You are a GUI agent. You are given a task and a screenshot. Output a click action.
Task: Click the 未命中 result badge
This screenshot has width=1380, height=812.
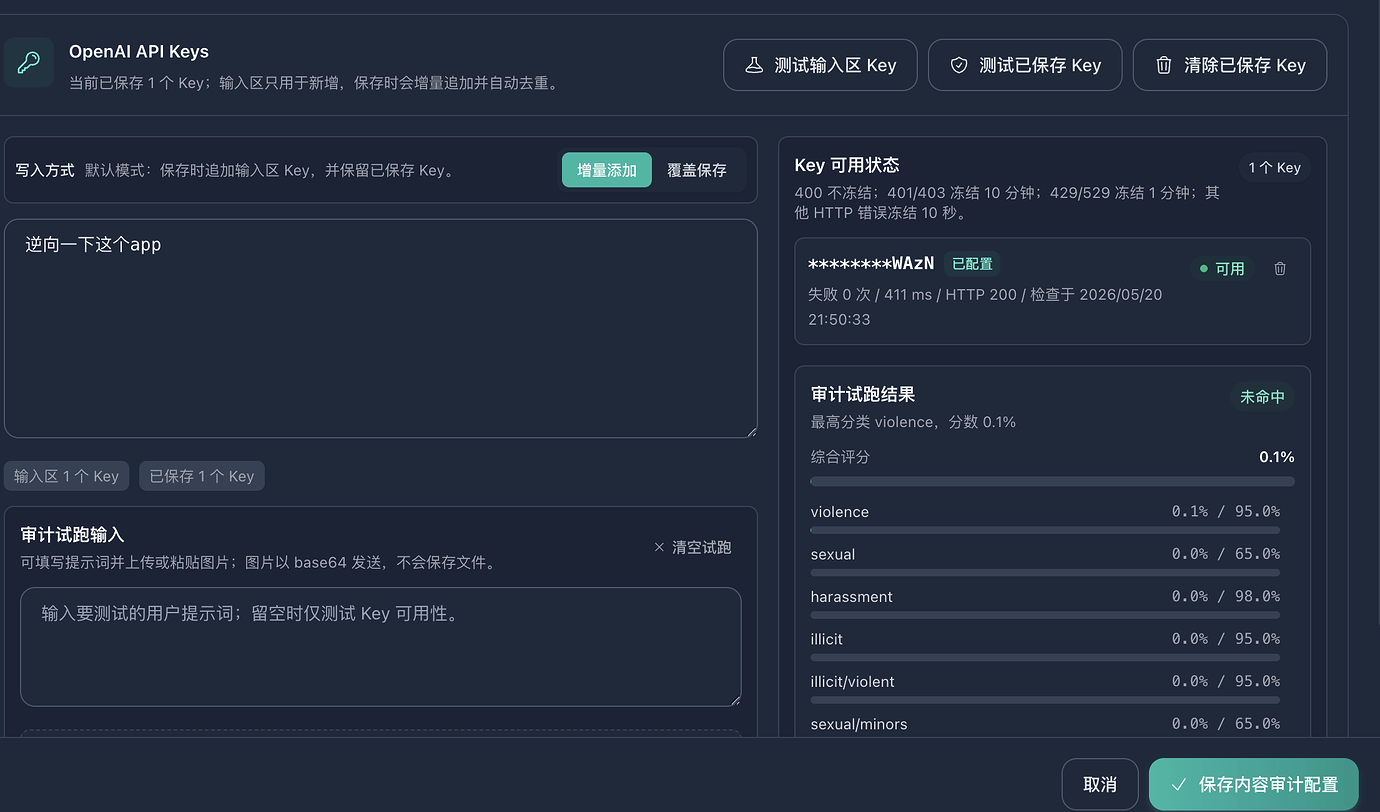click(x=1262, y=397)
